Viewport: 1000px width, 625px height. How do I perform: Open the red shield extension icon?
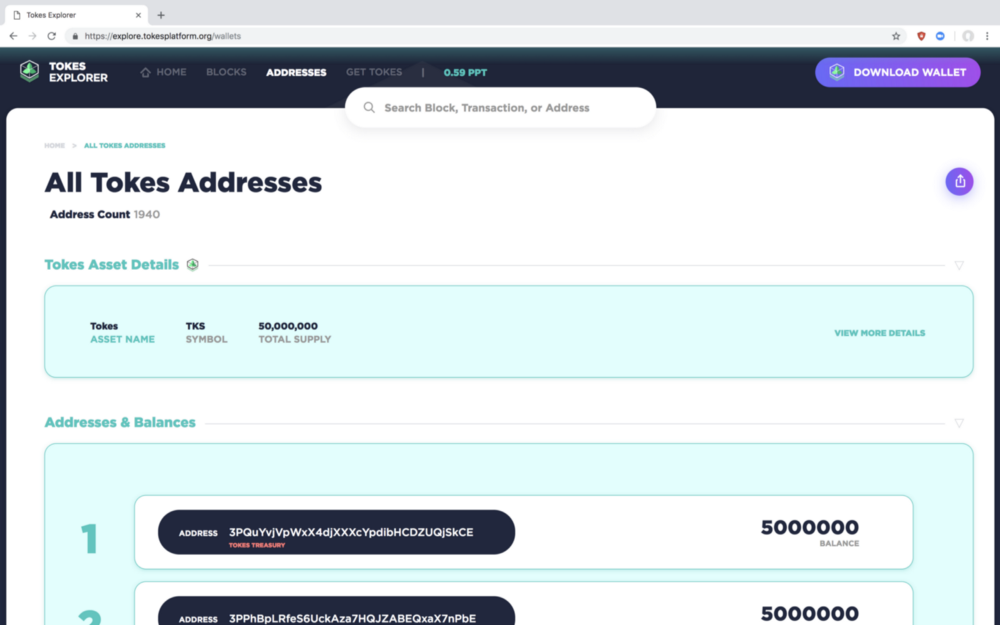pos(921,36)
